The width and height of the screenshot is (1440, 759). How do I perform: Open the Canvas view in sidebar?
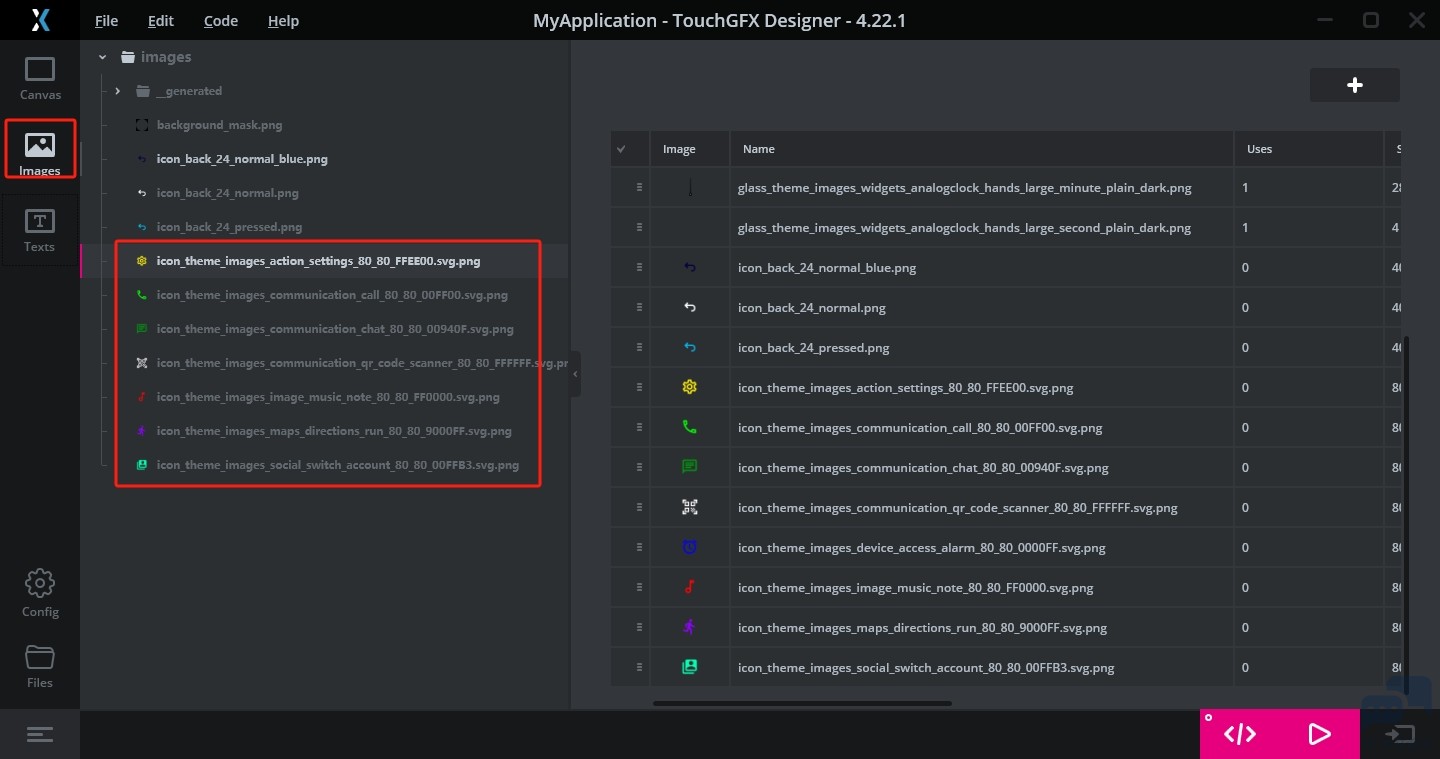point(40,79)
